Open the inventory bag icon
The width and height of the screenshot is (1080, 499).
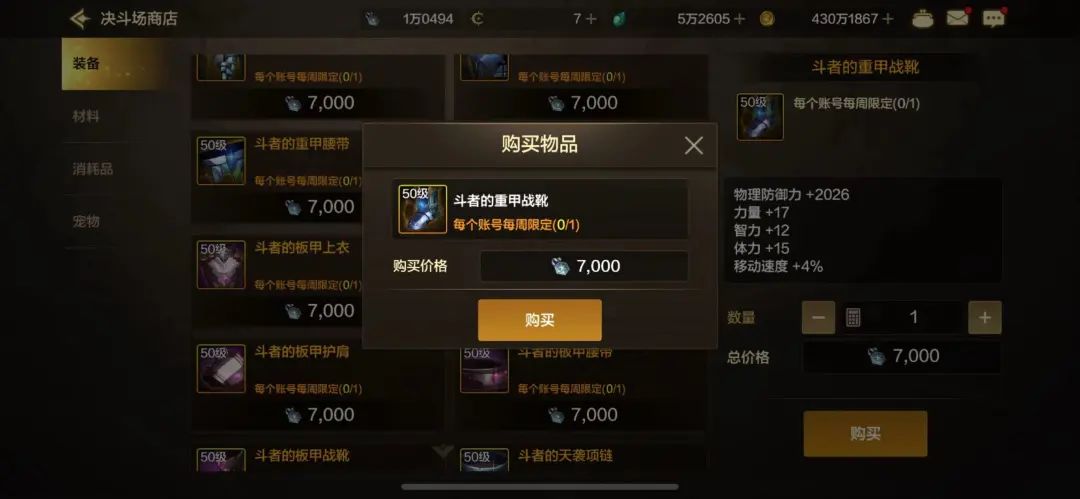click(x=922, y=19)
